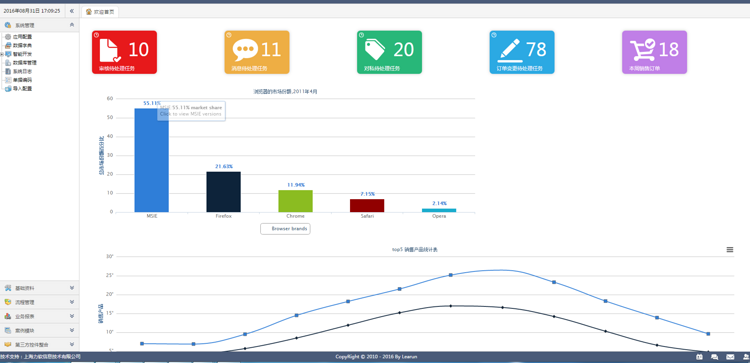This screenshot has width=750, height=363.
Task: Click the 技术支持 company text in the footer
Action: pos(40,357)
